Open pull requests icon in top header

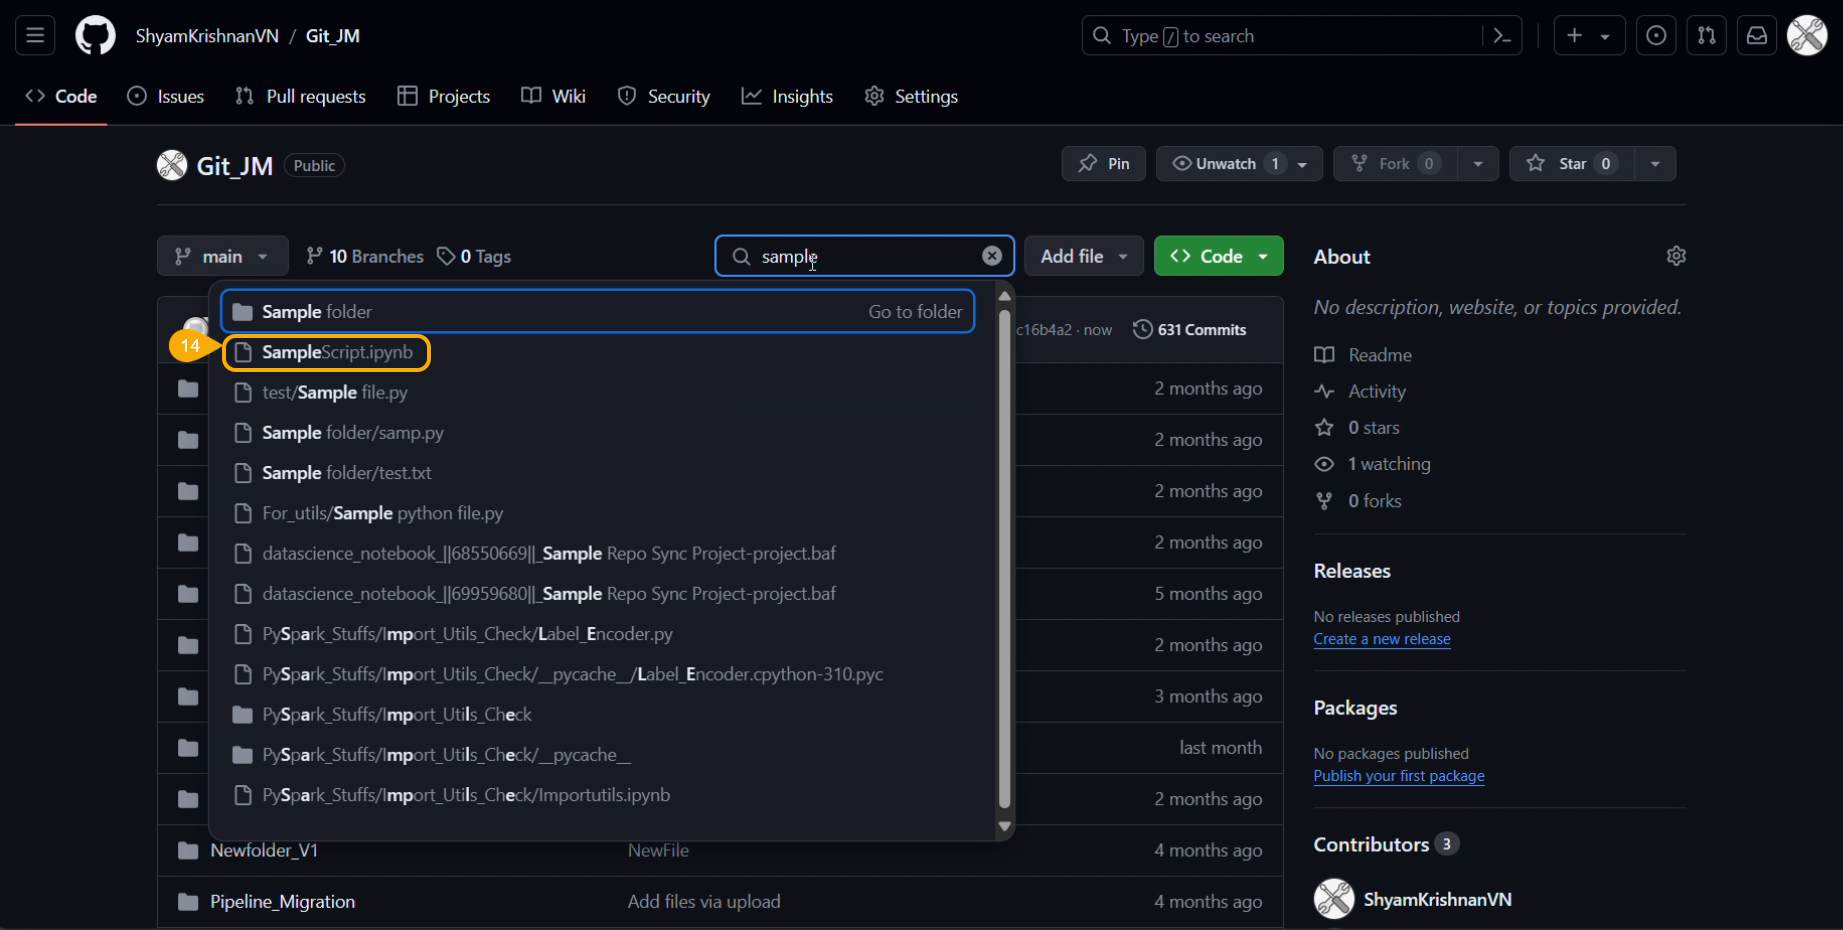(1706, 36)
